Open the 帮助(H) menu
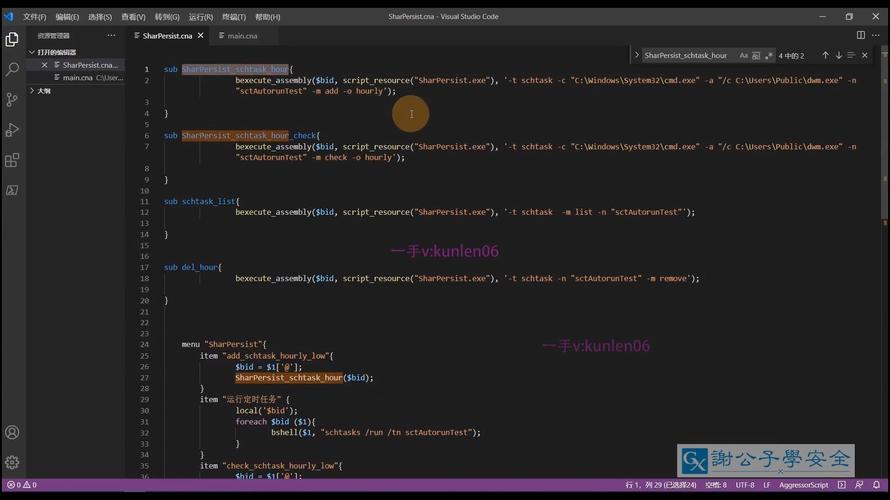The height and width of the screenshot is (500, 890). pos(267,17)
